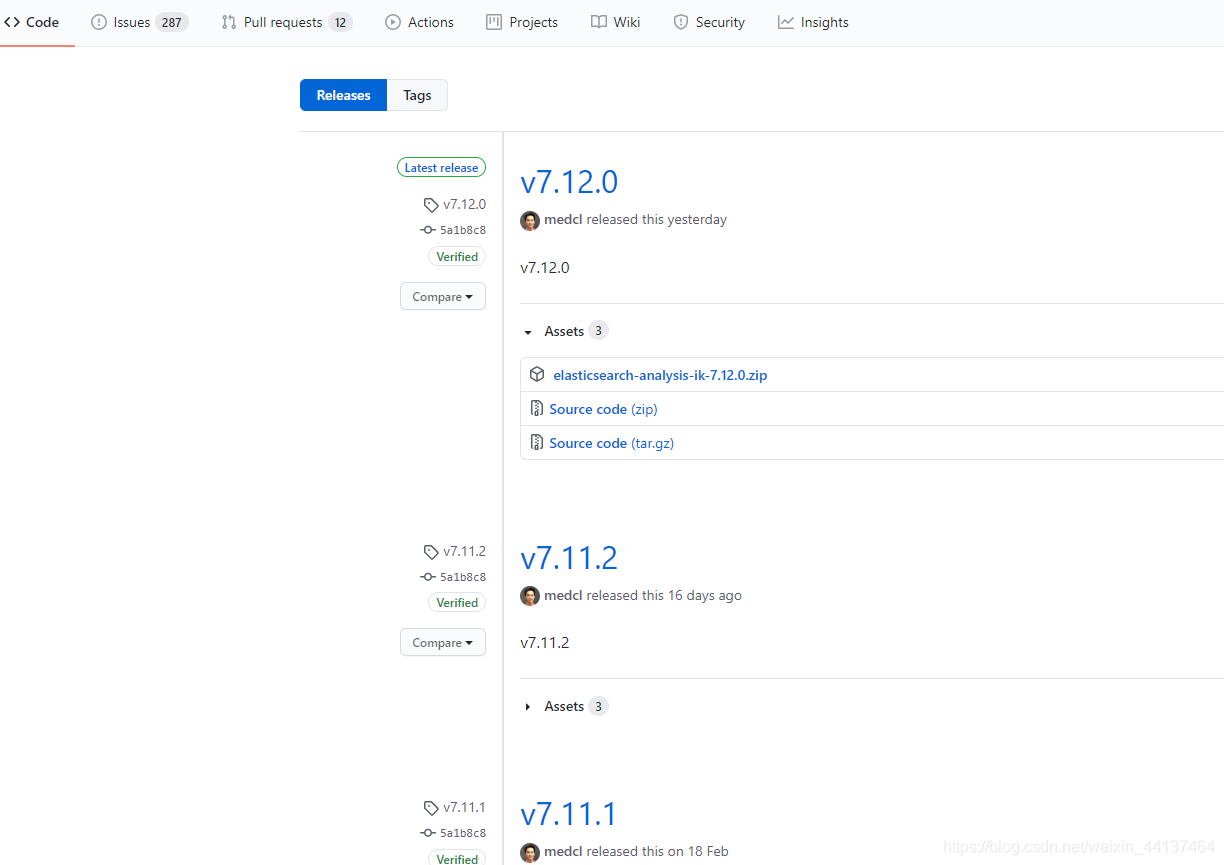Download Source code (zip)
This screenshot has height=865, width=1224.
pyautogui.click(x=603, y=409)
